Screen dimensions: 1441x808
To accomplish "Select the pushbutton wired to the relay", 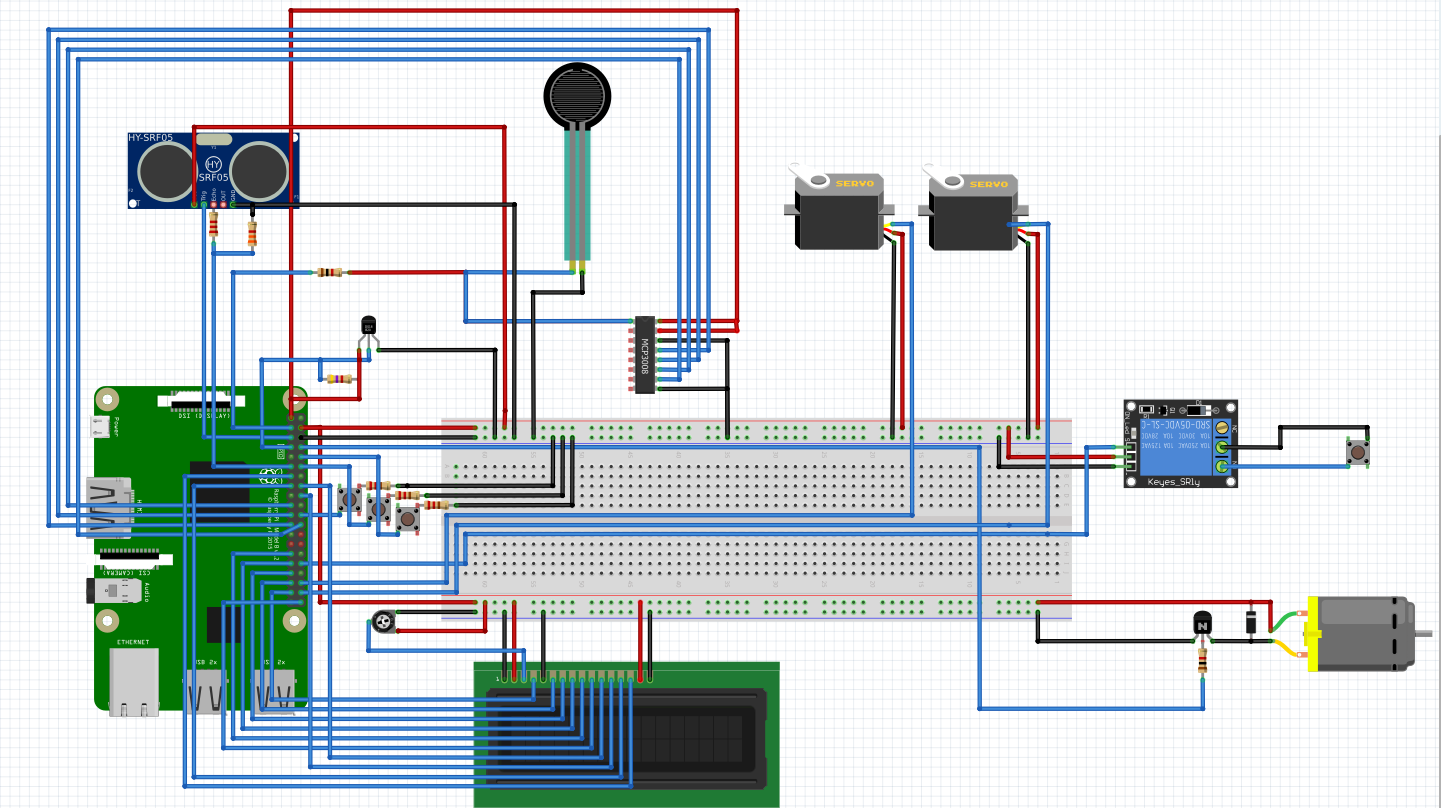I will click(x=1359, y=452).
